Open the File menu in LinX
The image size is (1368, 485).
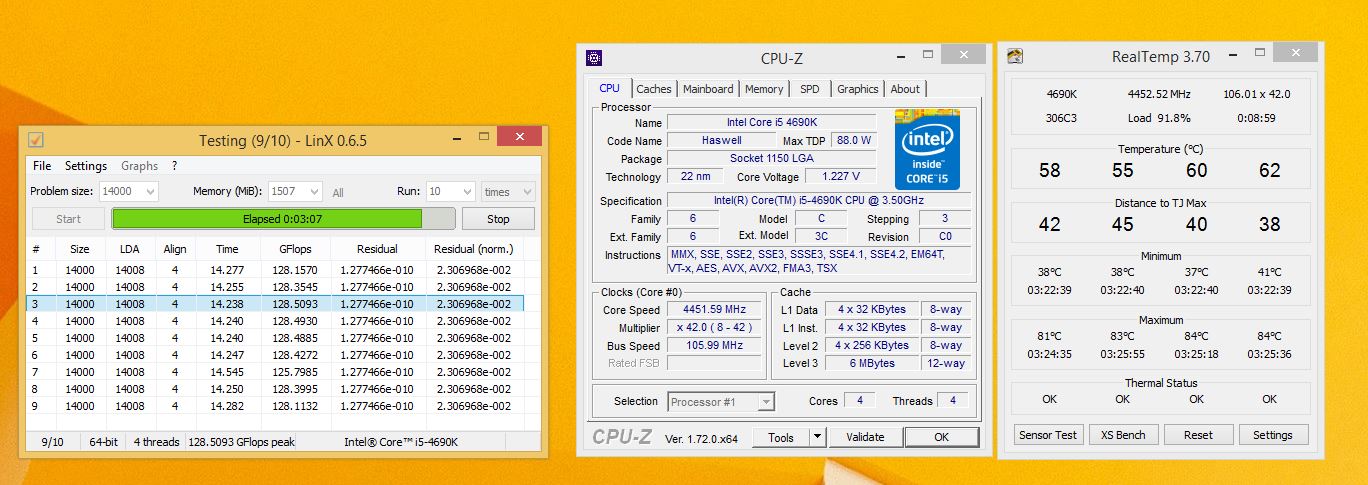click(42, 166)
